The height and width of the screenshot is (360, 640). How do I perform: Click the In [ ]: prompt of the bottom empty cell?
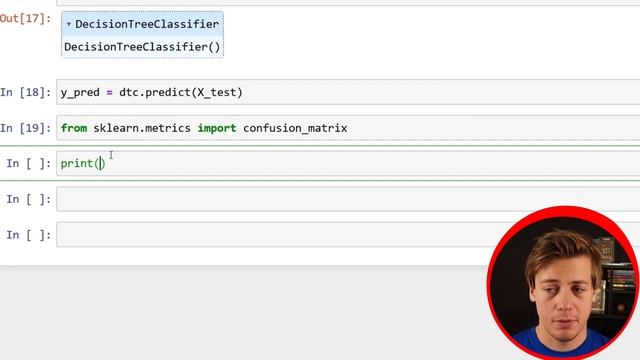point(29,235)
